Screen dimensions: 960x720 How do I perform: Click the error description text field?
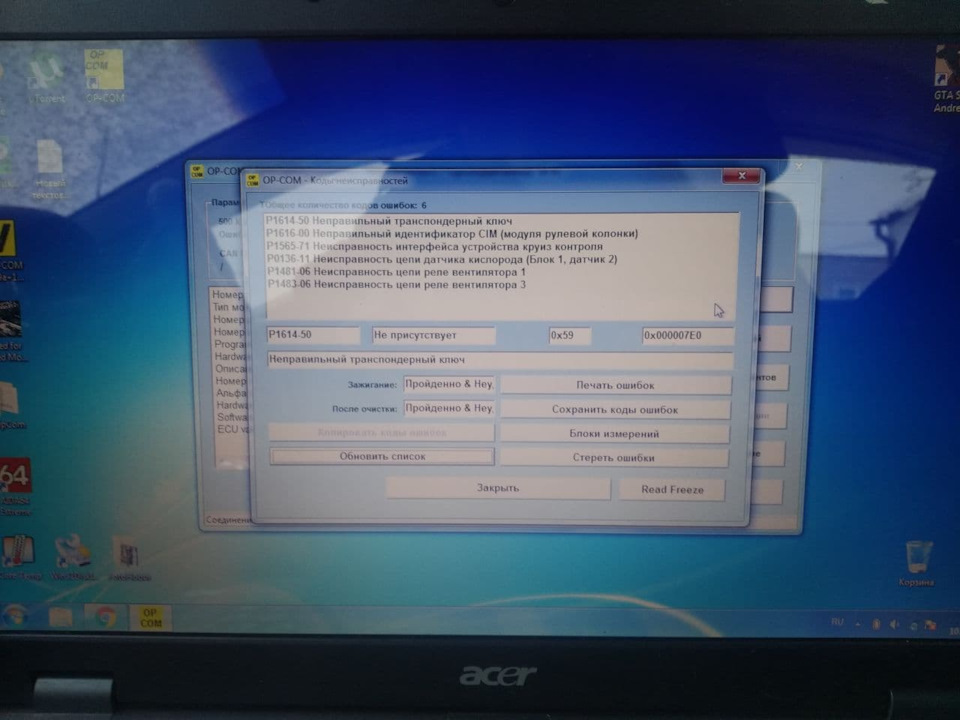(x=500, y=360)
